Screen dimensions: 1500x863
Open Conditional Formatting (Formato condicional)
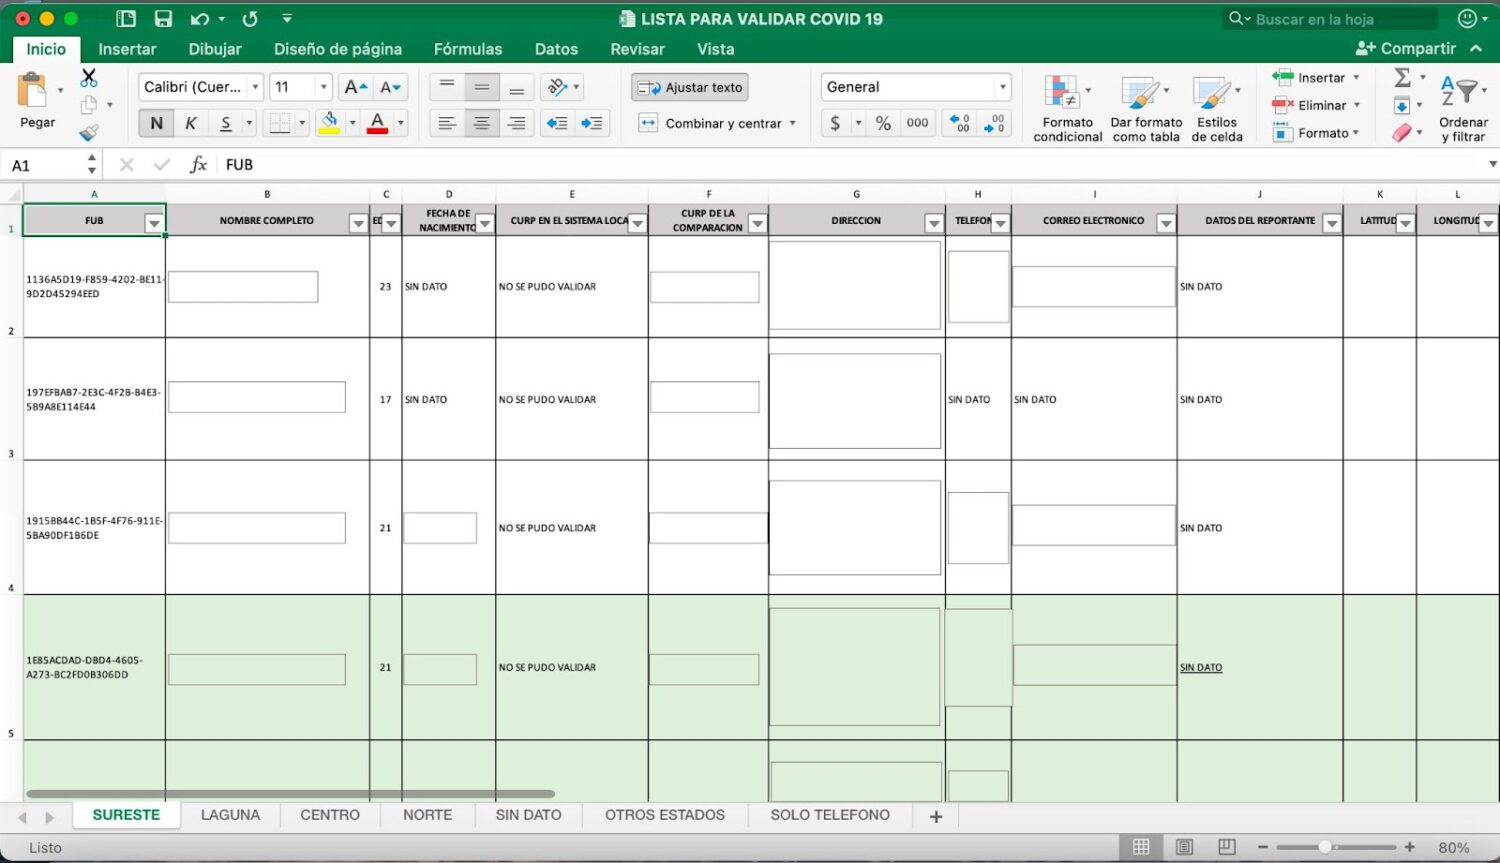(x=1067, y=108)
